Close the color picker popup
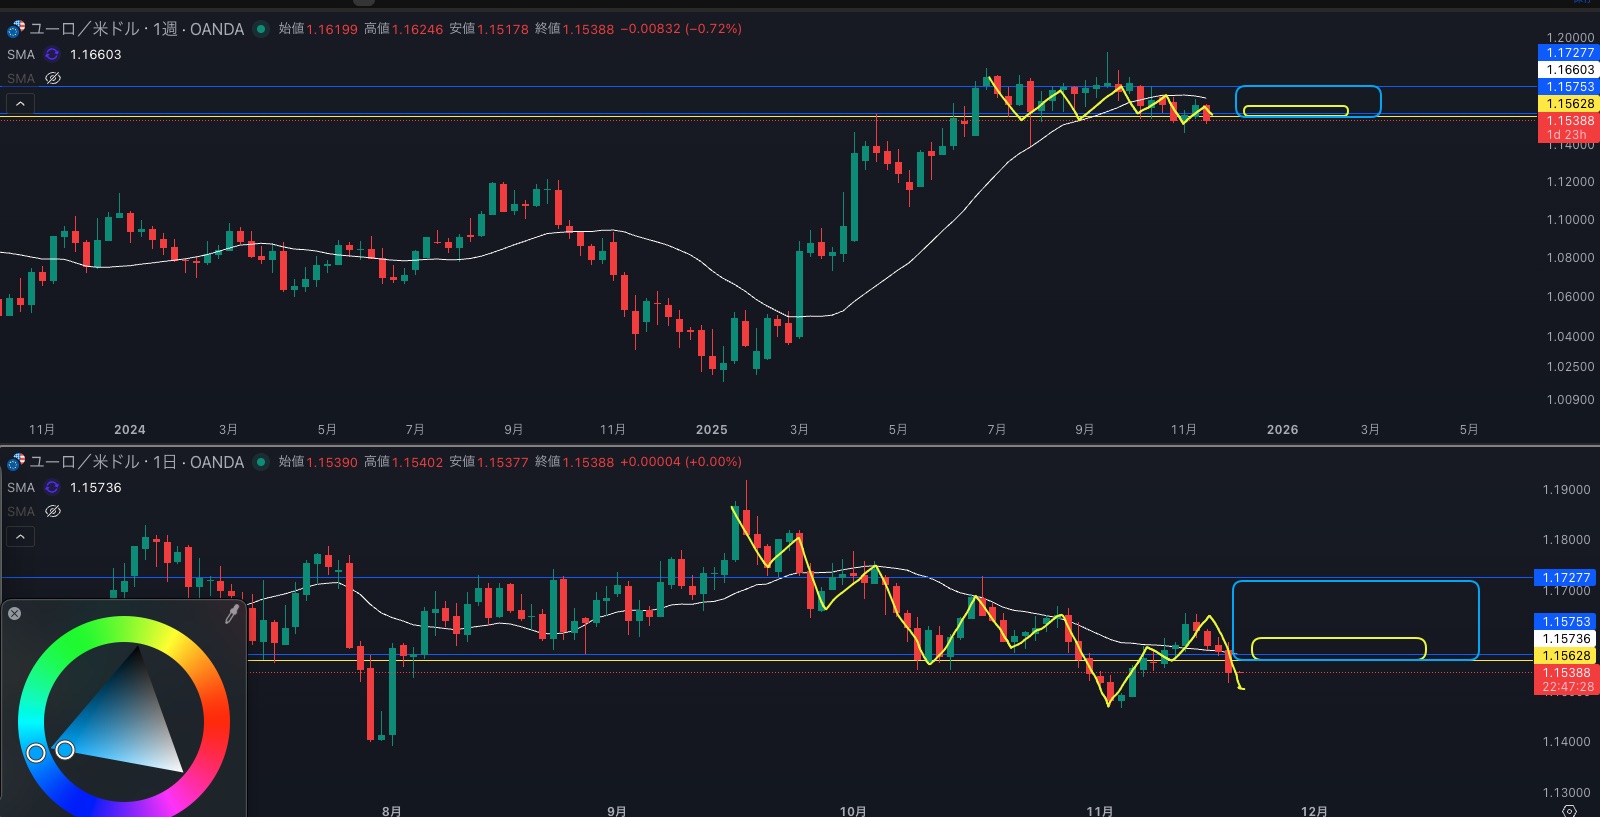 pos(15,613)
